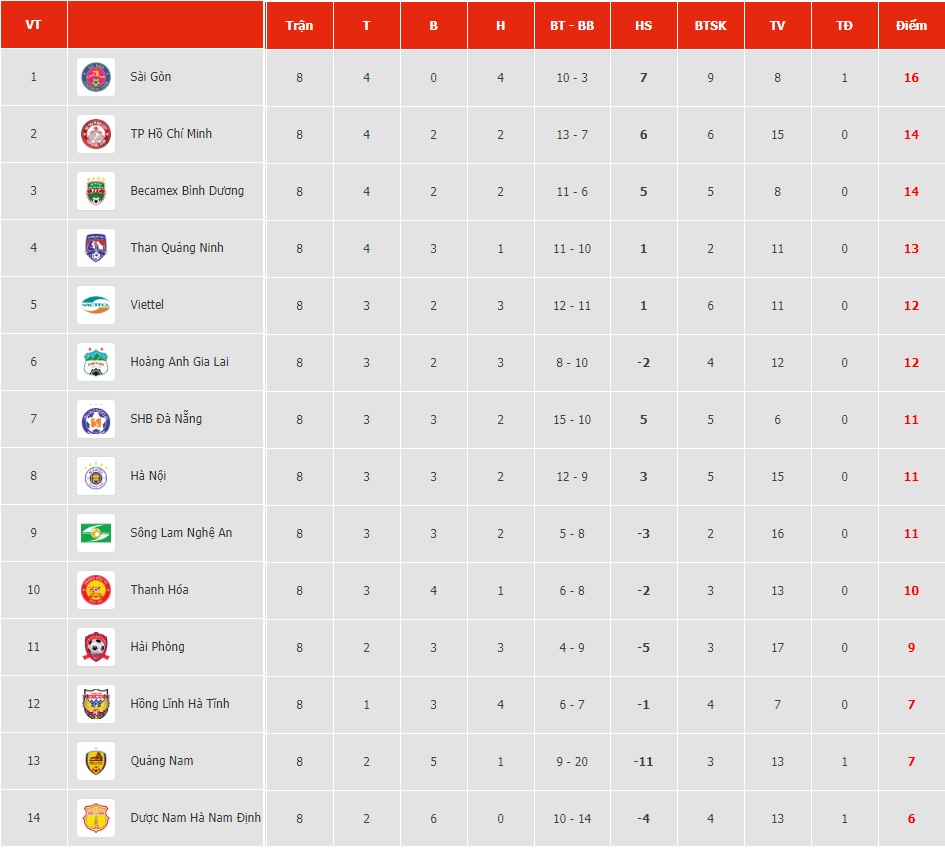945x848 pixels.
Task: Open the Hồng Lĩnh Hà Tĩnh team link
Action: point(180,704)
